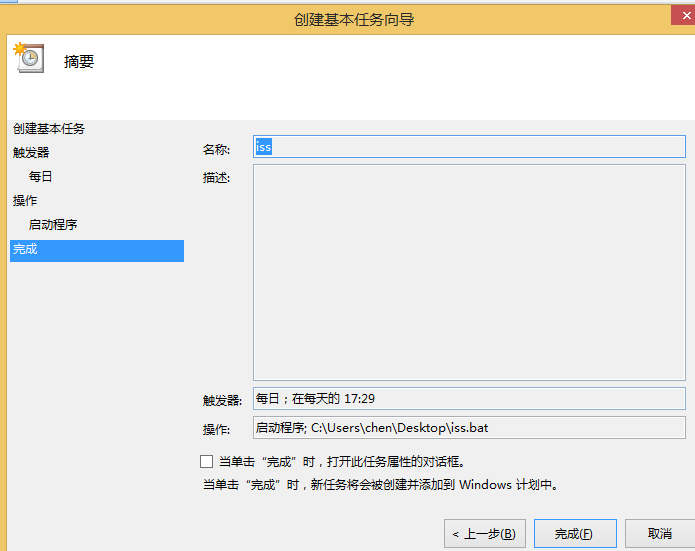
Task: Select the 每日 step in sidebar
Action: (x=40, y=176)
